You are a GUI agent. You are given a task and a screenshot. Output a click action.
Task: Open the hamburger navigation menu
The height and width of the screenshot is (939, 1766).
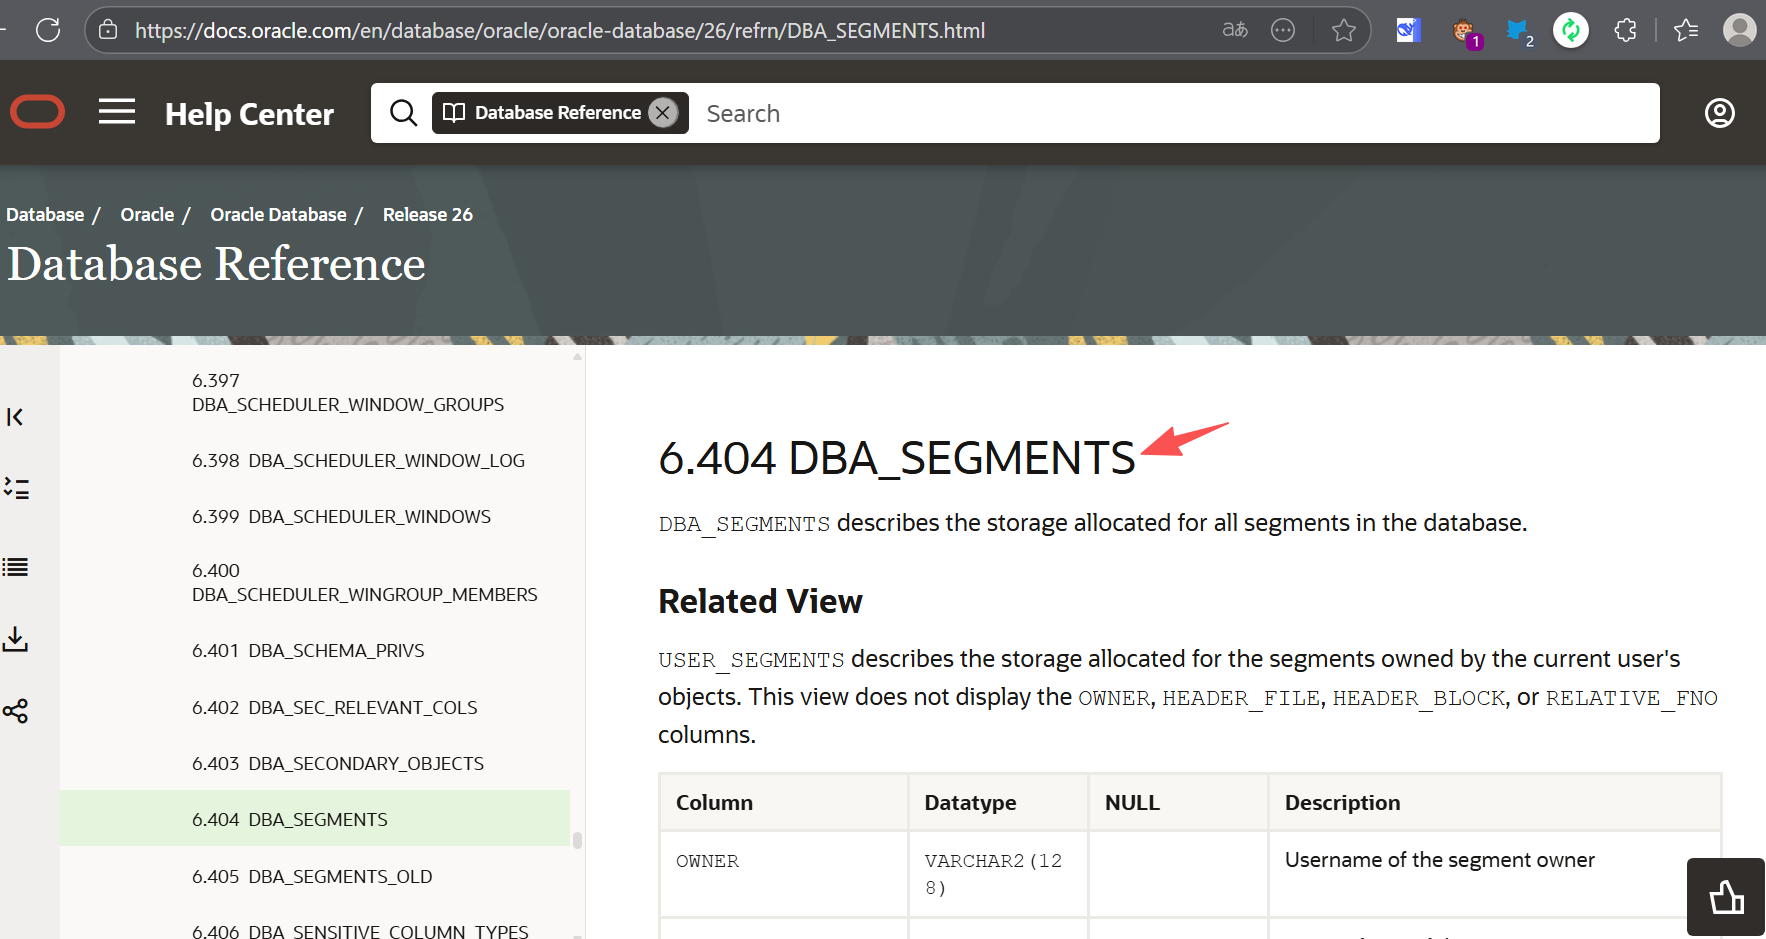pos(117,112)
